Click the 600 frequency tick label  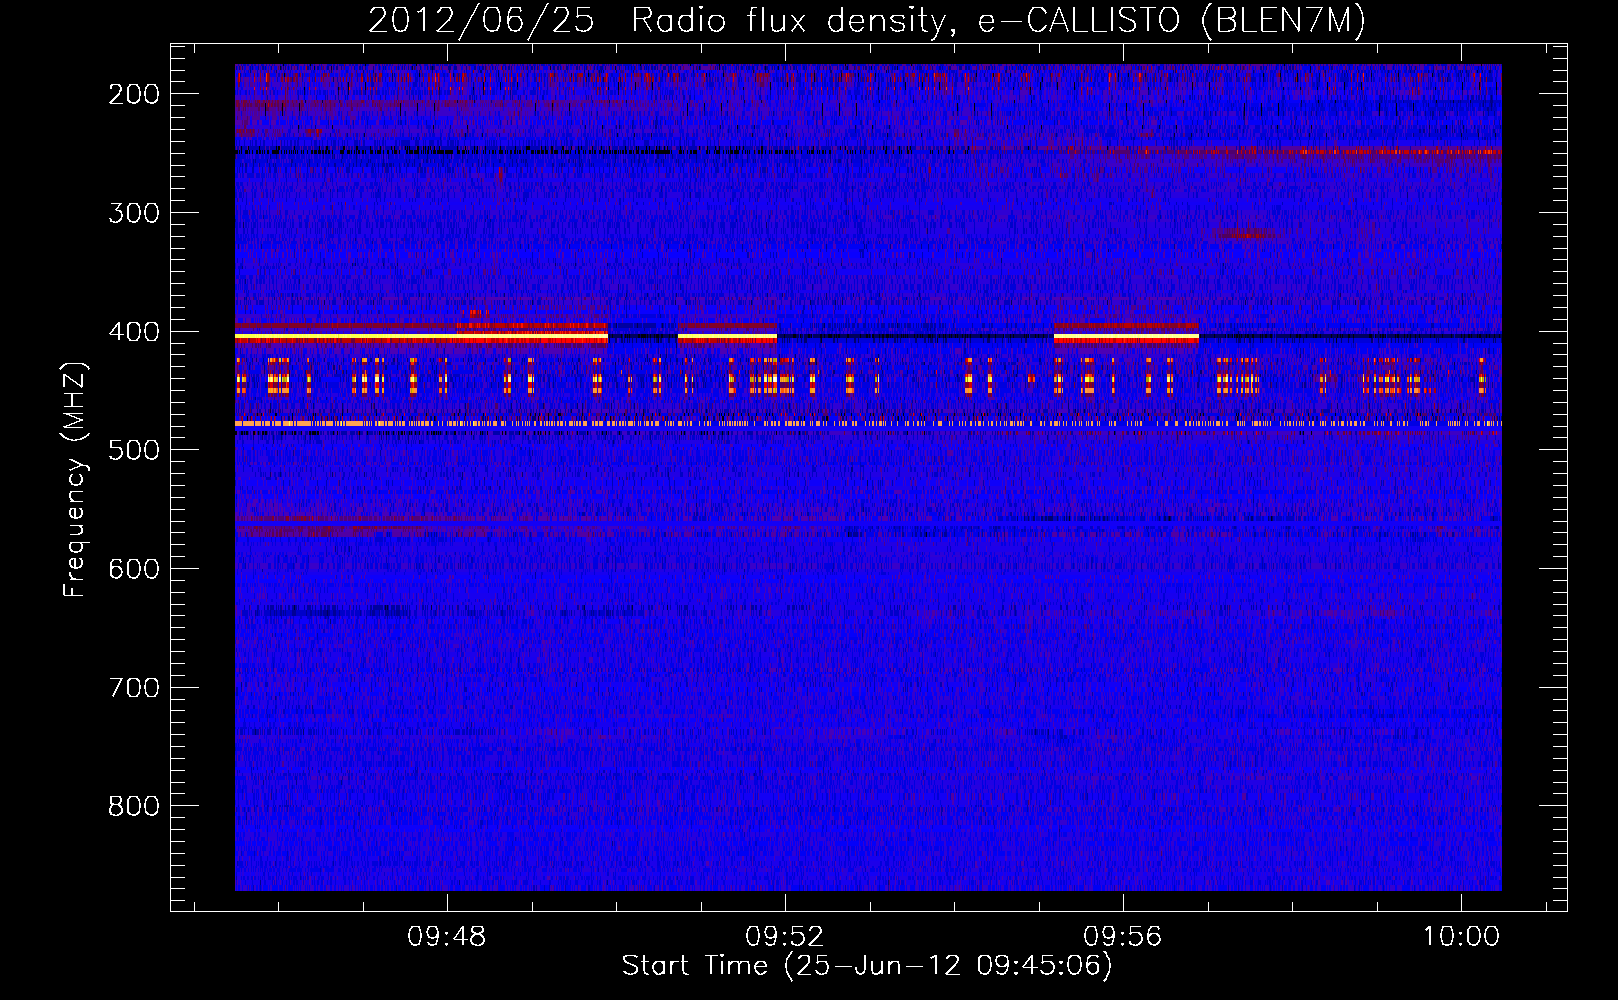pos(133,569)
